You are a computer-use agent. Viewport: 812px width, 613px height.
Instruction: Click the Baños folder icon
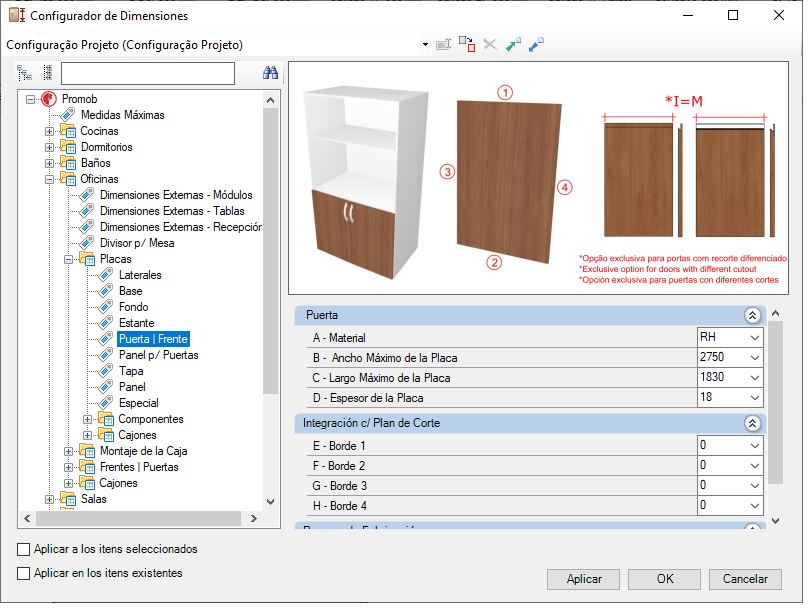click(68, 163)
